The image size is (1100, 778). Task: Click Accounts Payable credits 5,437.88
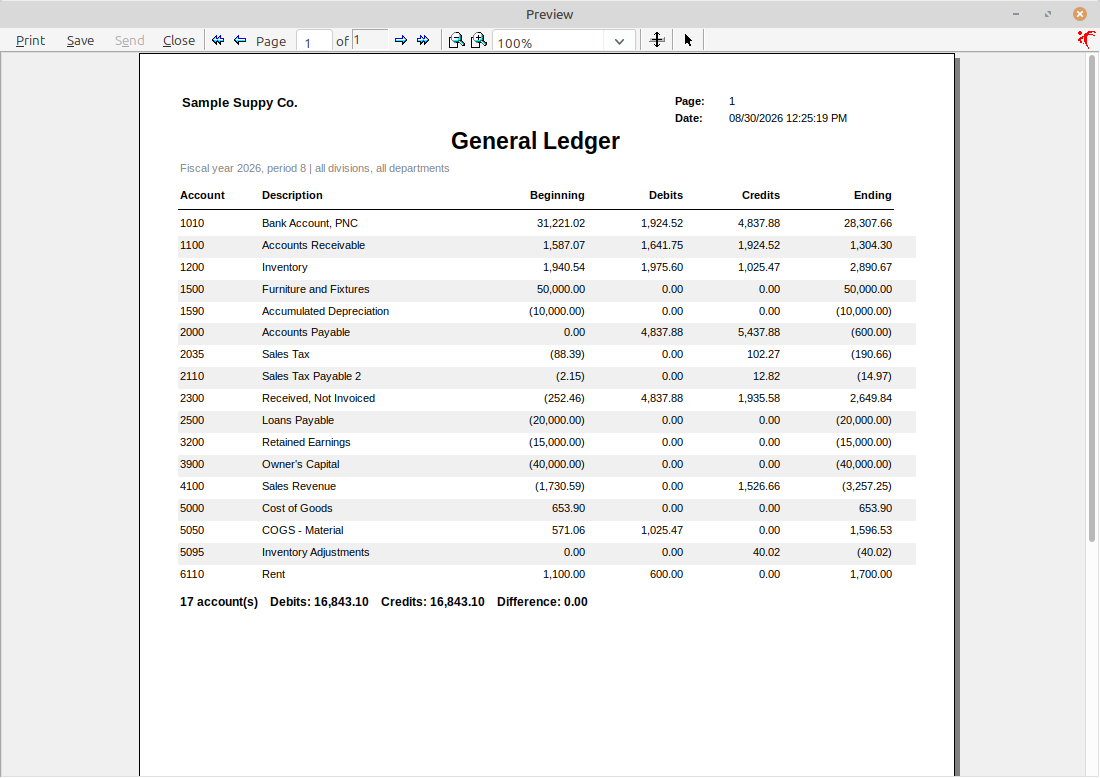pos(758,332)
